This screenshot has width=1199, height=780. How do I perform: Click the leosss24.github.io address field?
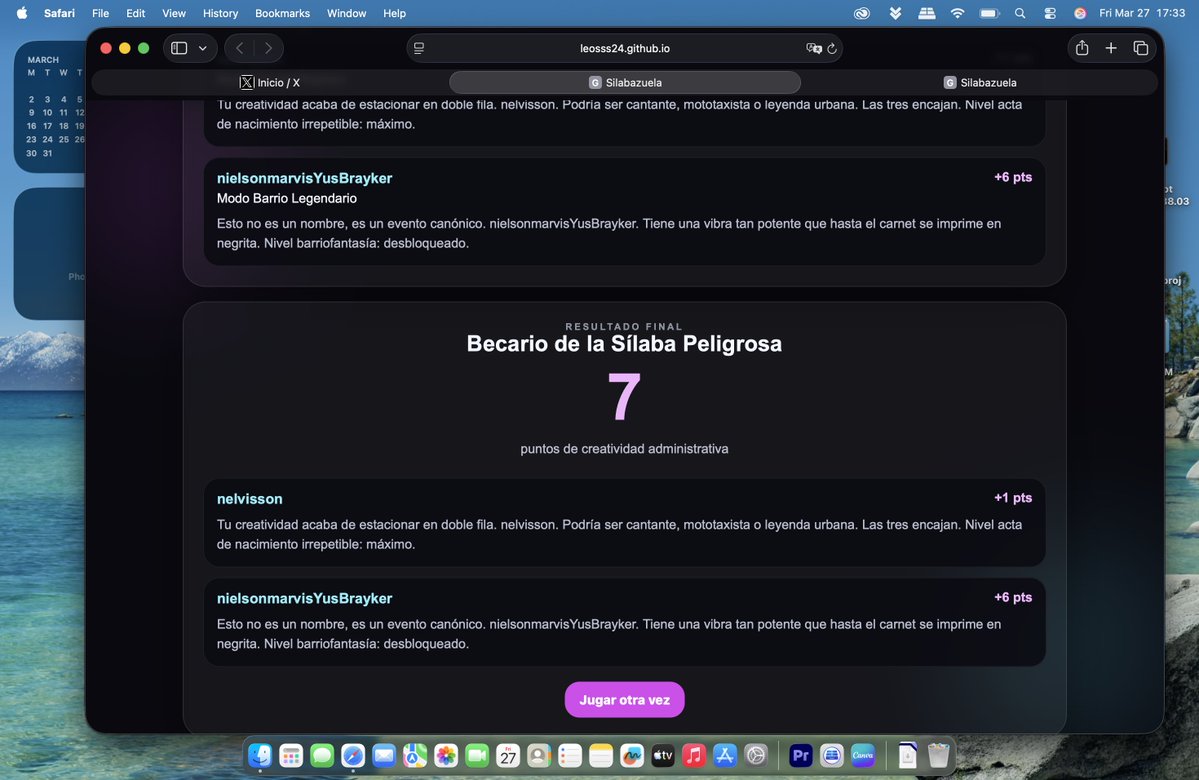coord(625,48)
